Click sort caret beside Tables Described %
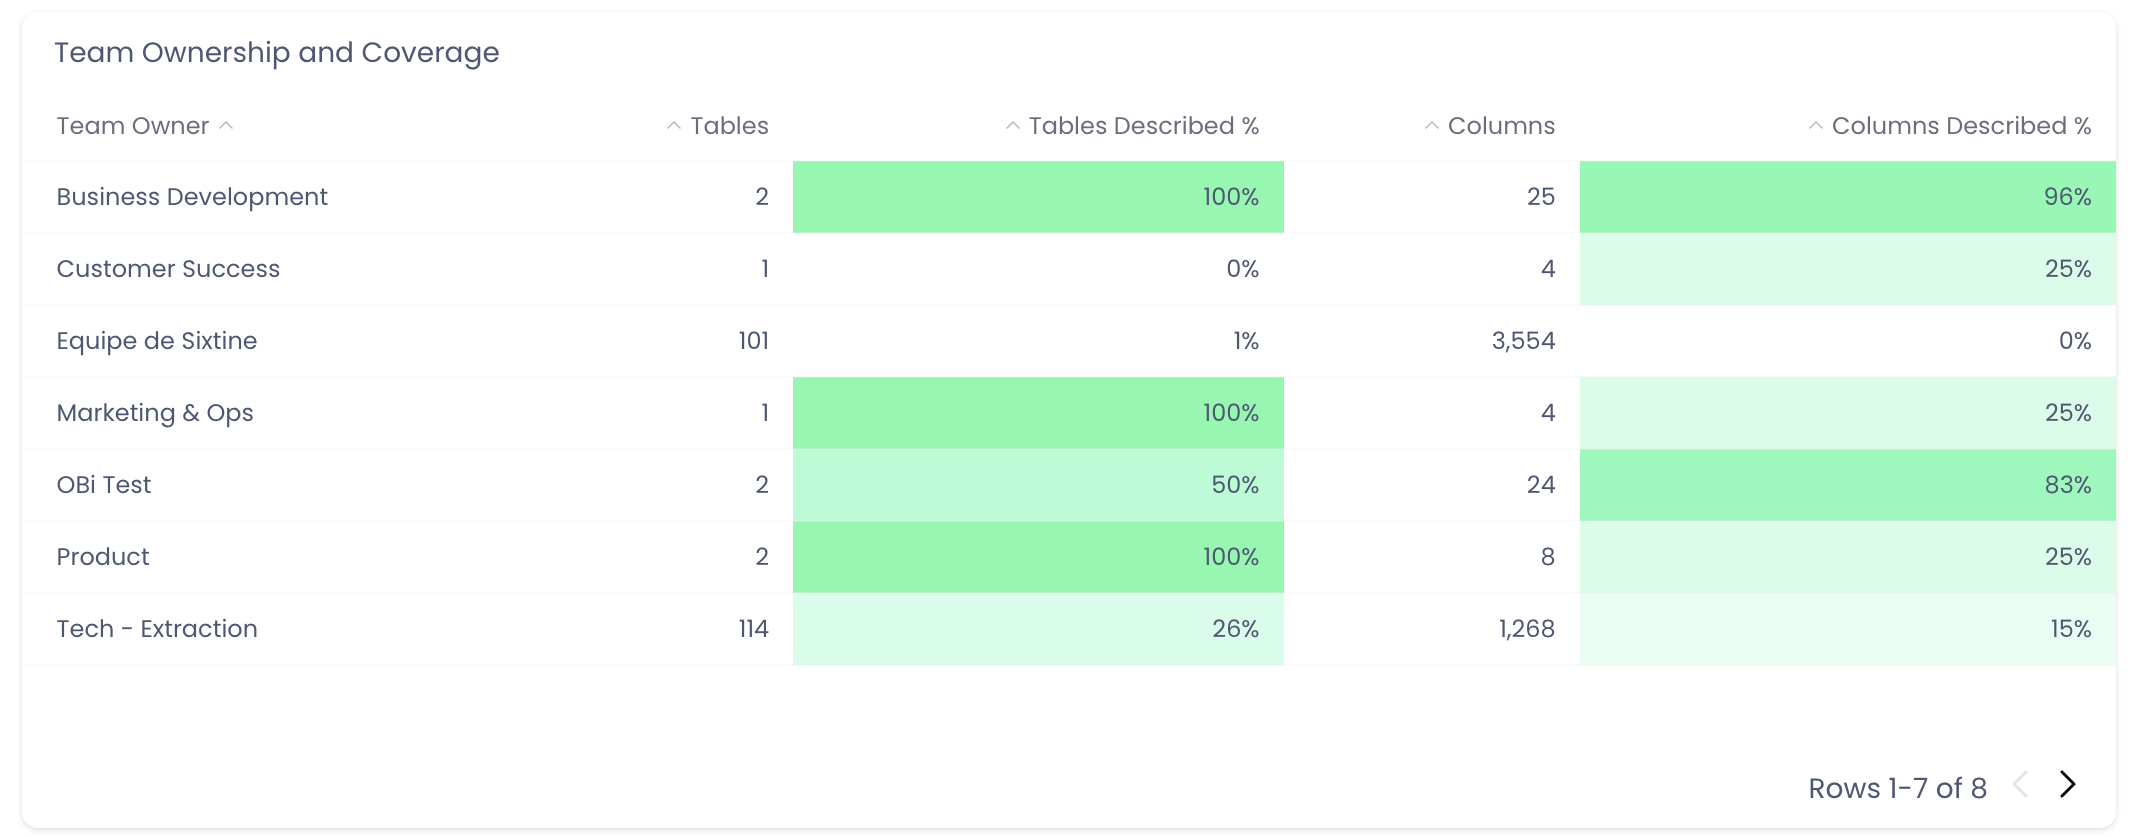The image size is (2132, 838). coord(1013,126)
